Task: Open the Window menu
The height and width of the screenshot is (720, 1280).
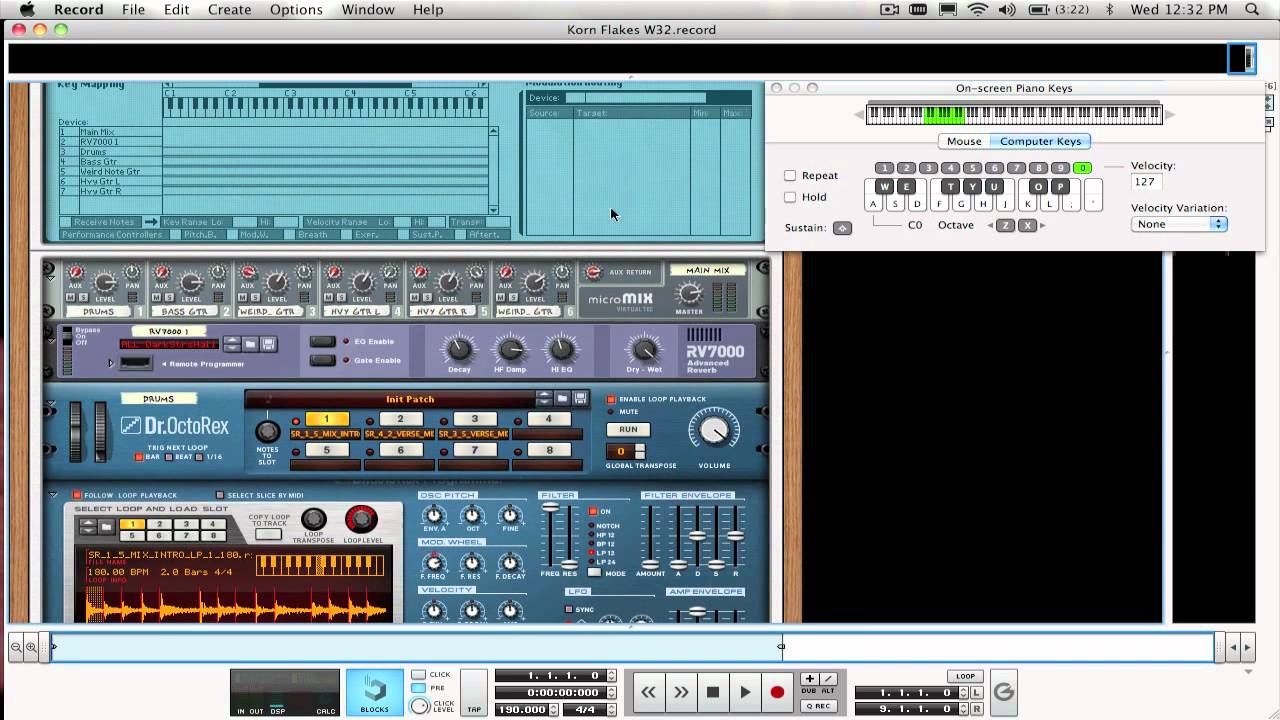Action: (x=368, y=10)
